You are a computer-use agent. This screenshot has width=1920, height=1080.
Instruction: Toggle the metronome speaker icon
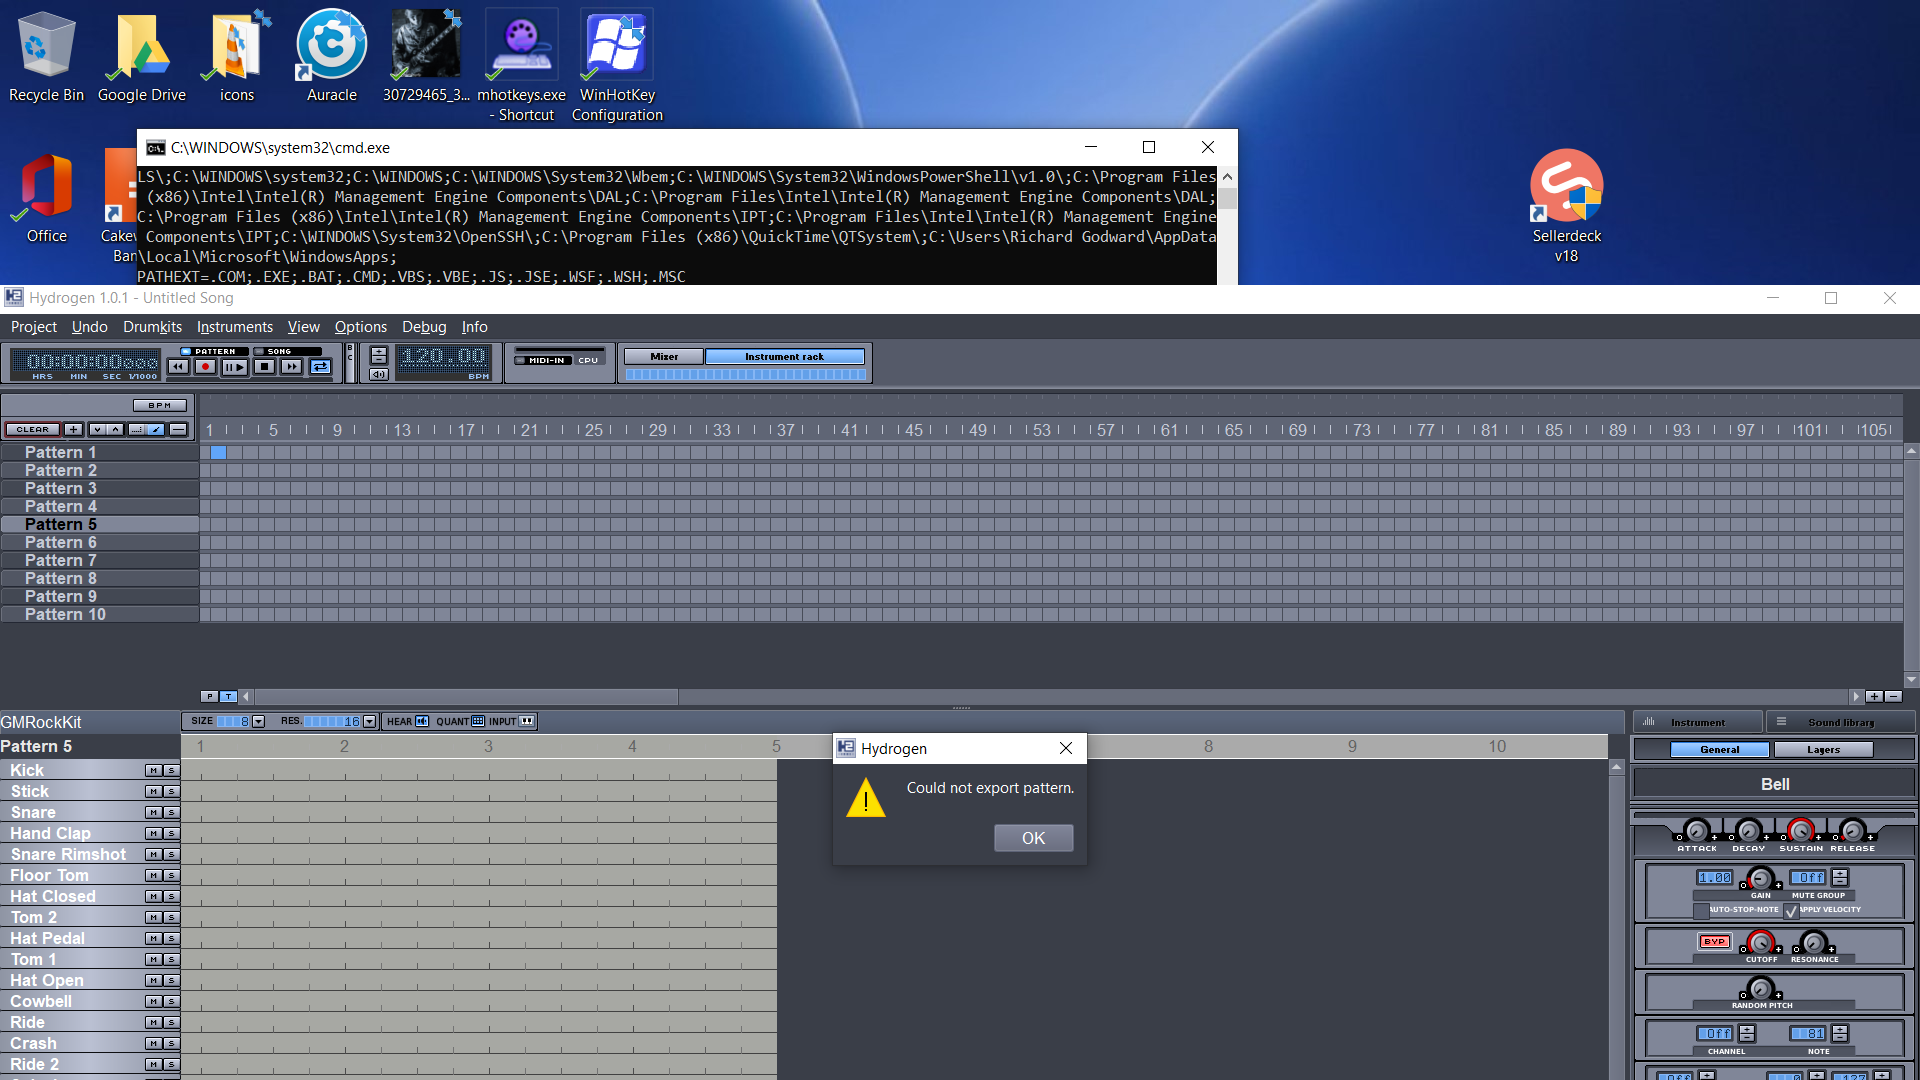click(378, 375)
